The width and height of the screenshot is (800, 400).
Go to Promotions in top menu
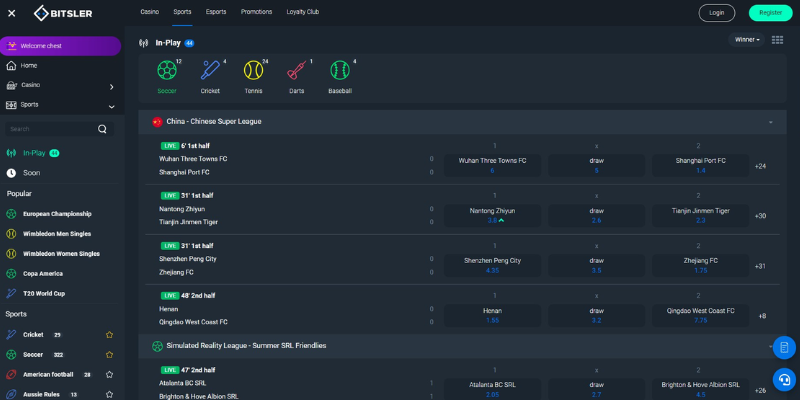tap(256, 12)
